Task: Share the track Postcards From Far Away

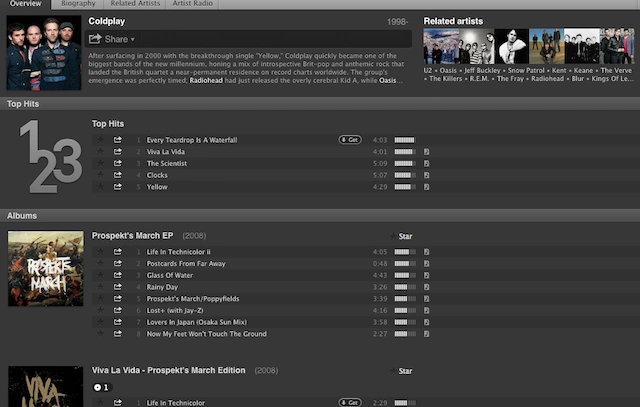Action: click(118, 264)
